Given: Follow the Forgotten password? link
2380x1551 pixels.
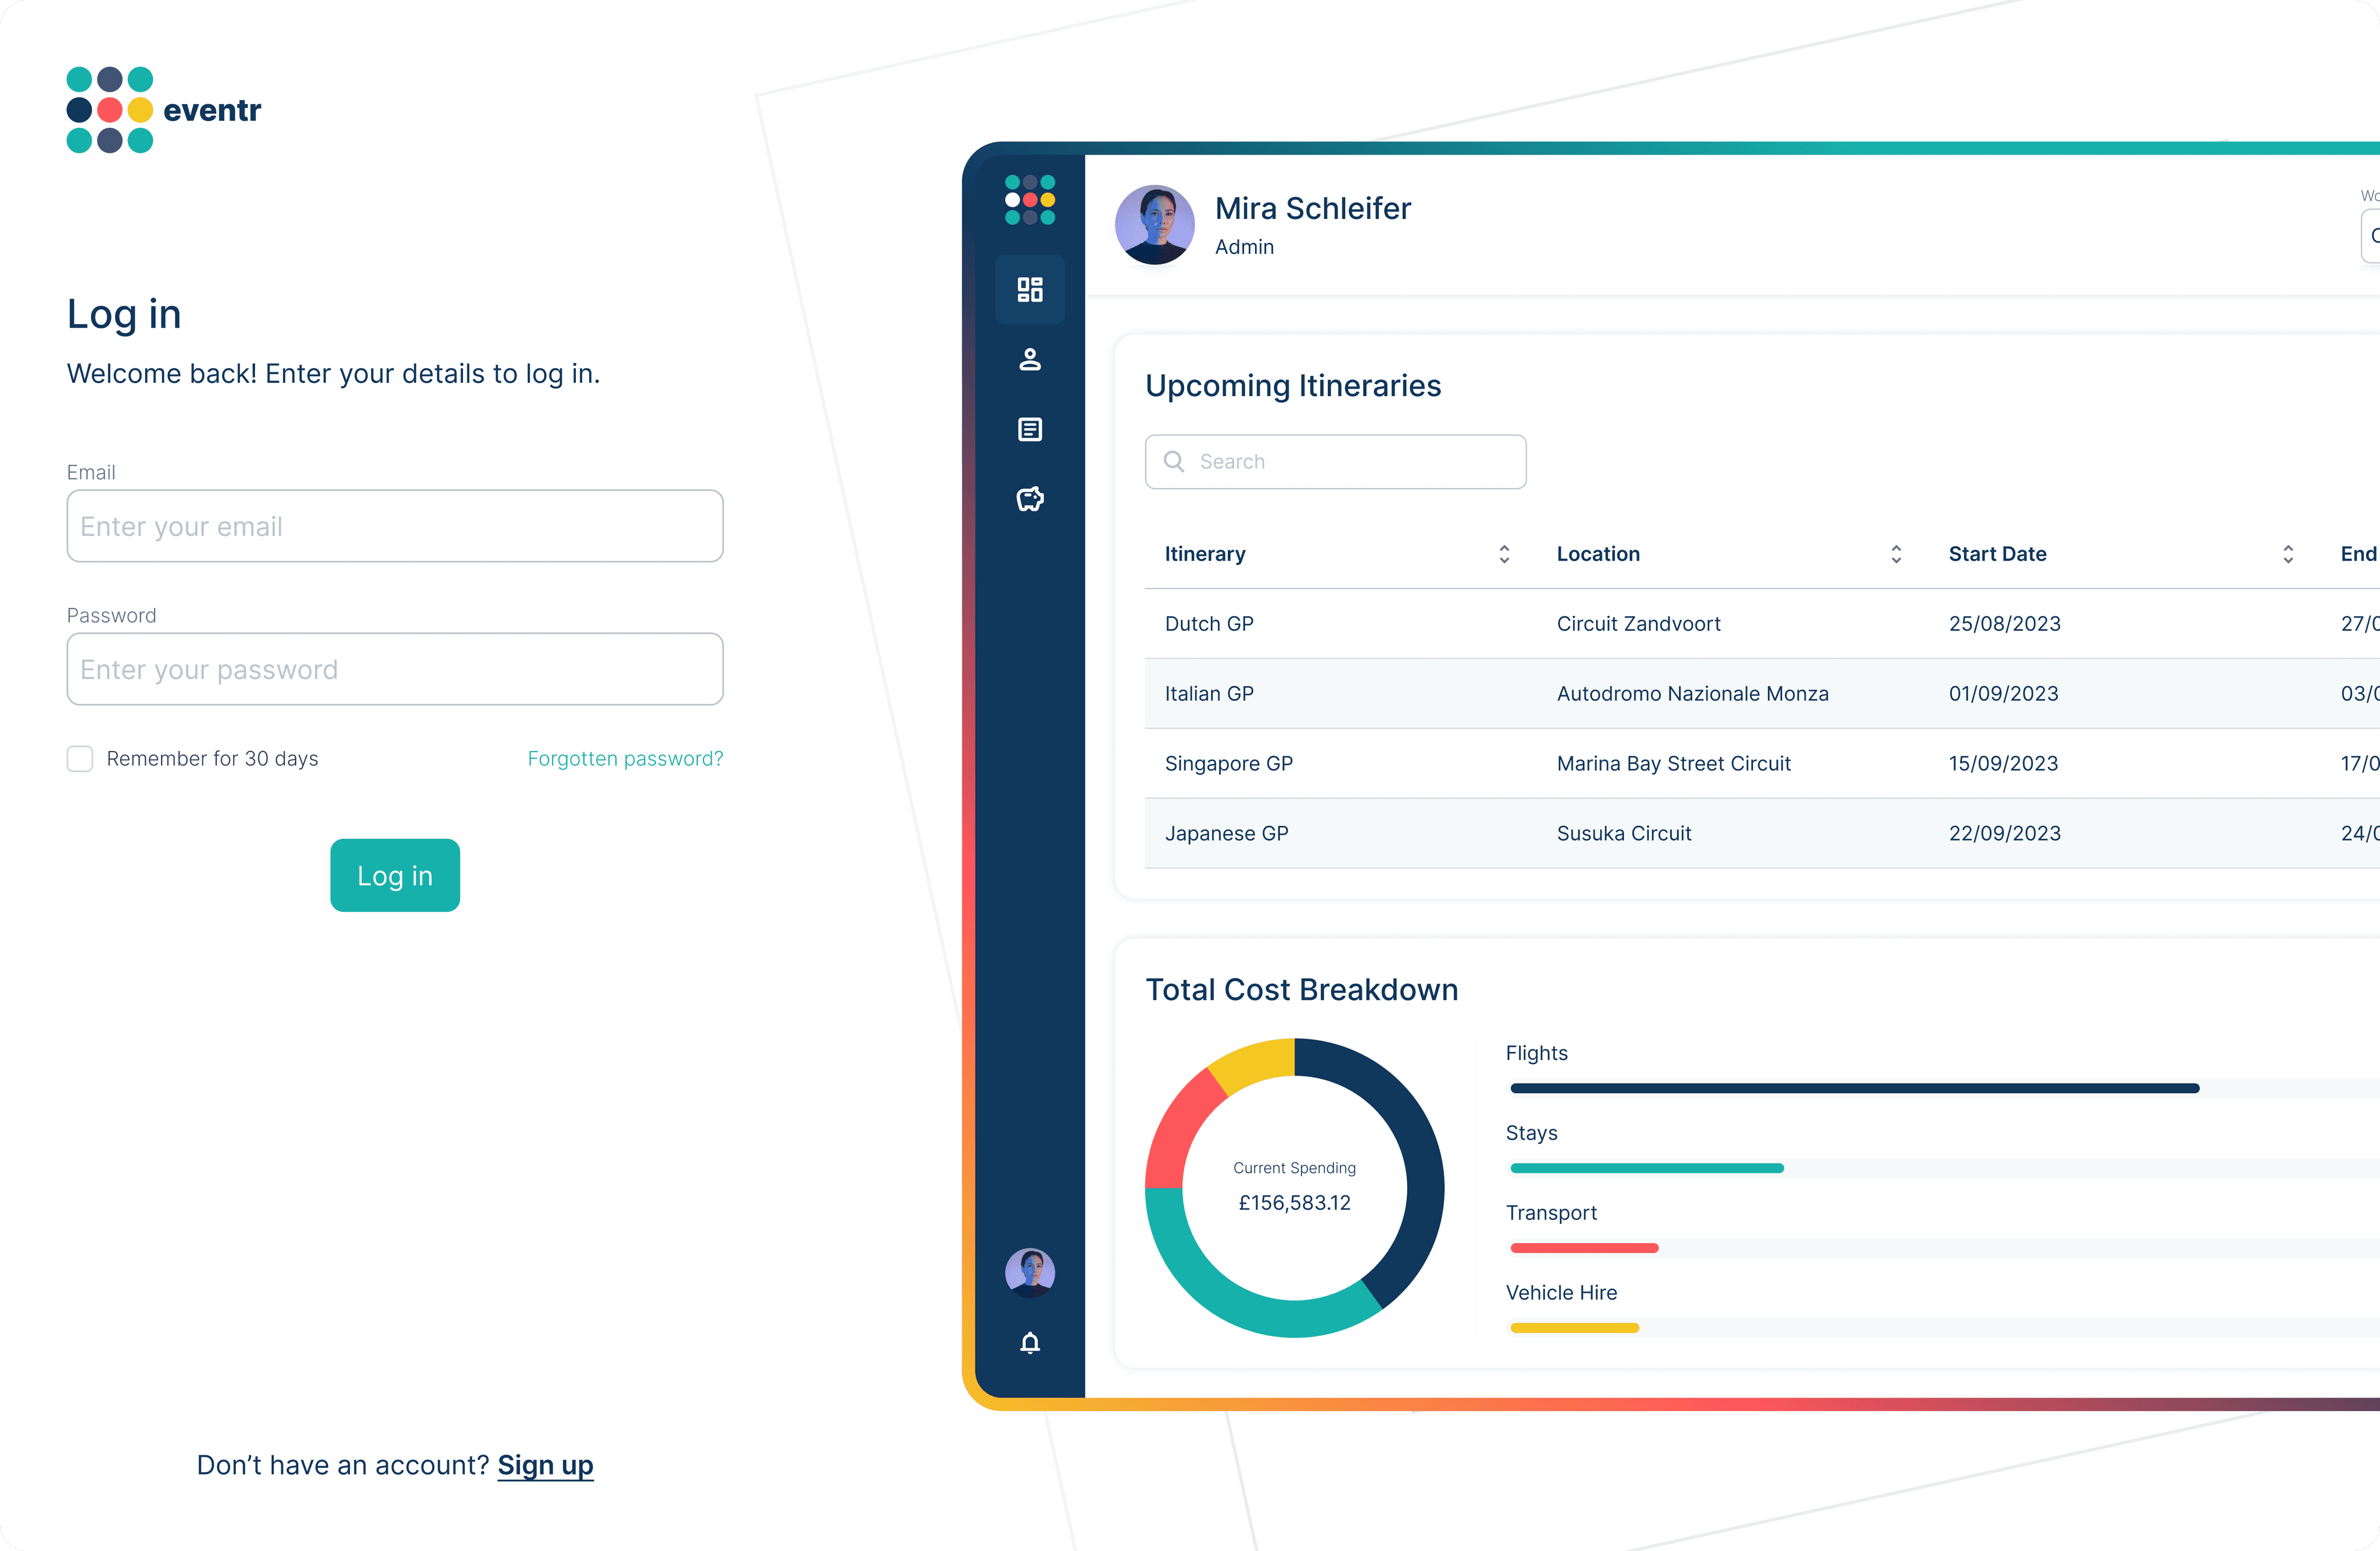Looking at the screenshot, I should (x=625, y=759).
